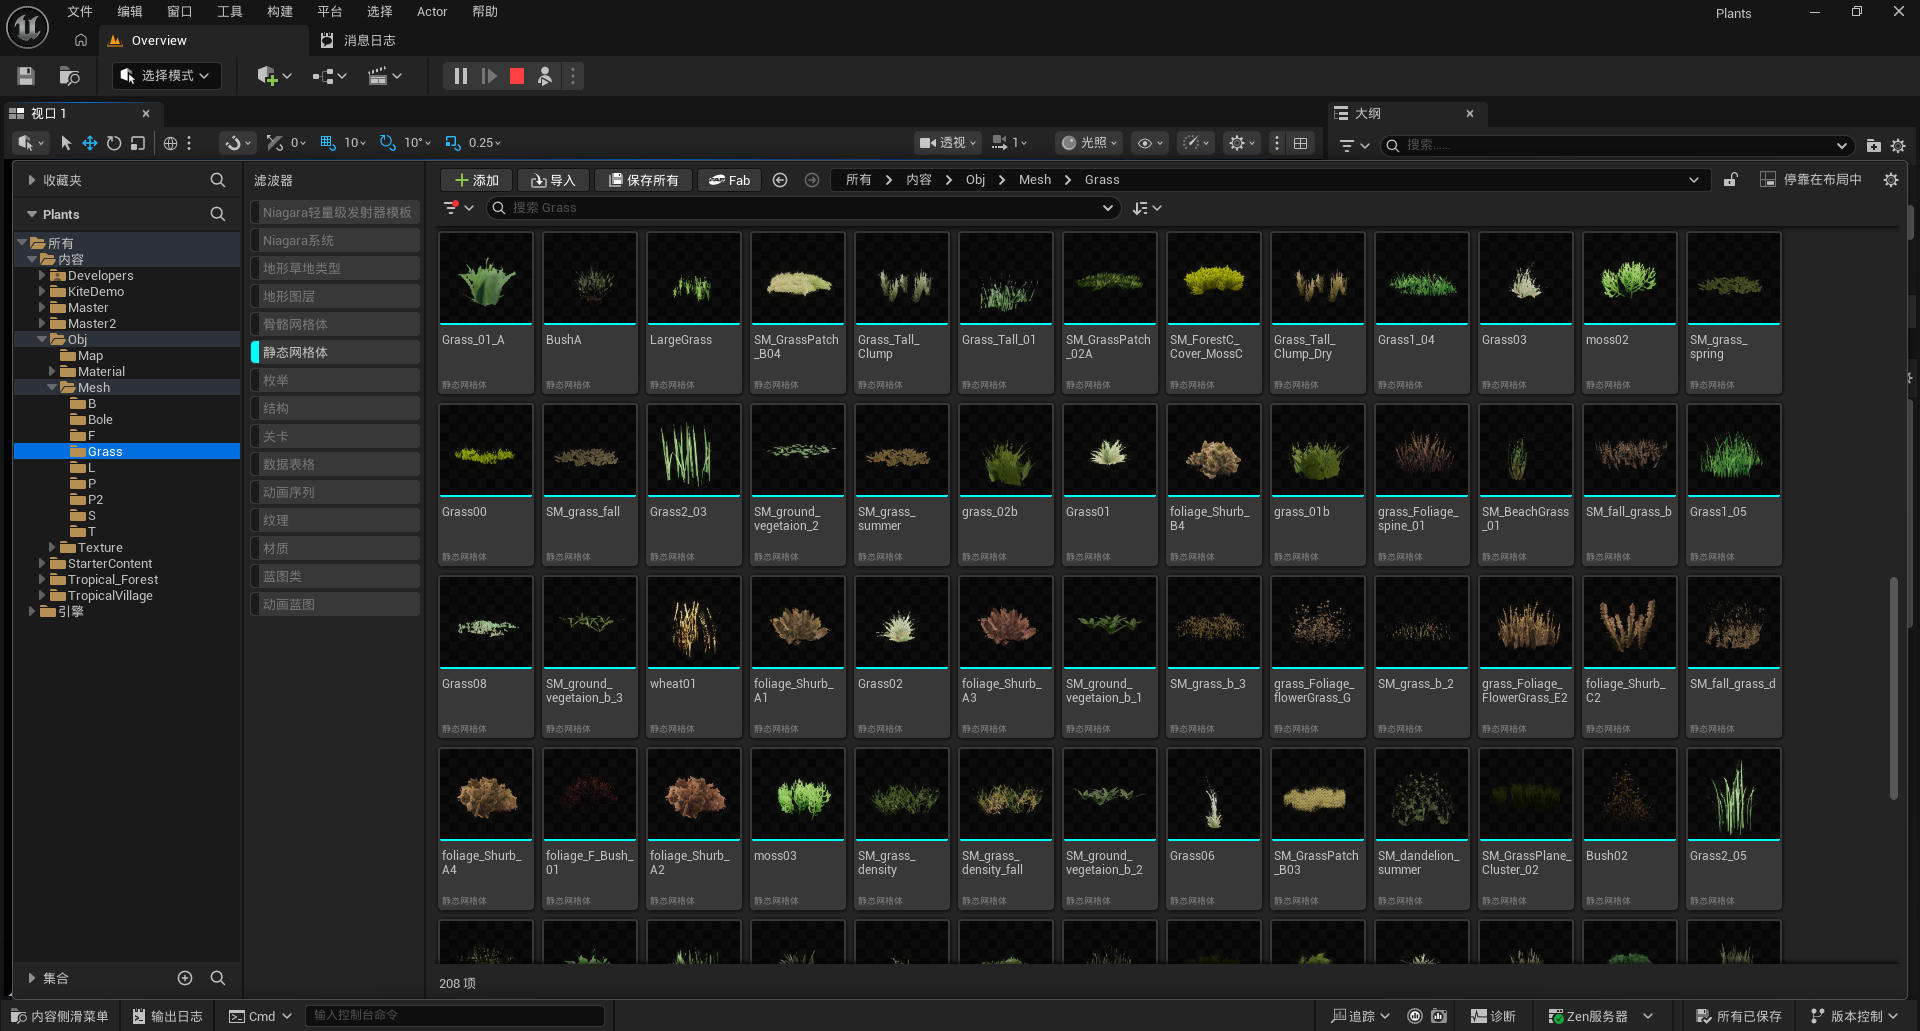Open Unreal Engine logo home
1920x1031 pixels.
coord(28,27)
